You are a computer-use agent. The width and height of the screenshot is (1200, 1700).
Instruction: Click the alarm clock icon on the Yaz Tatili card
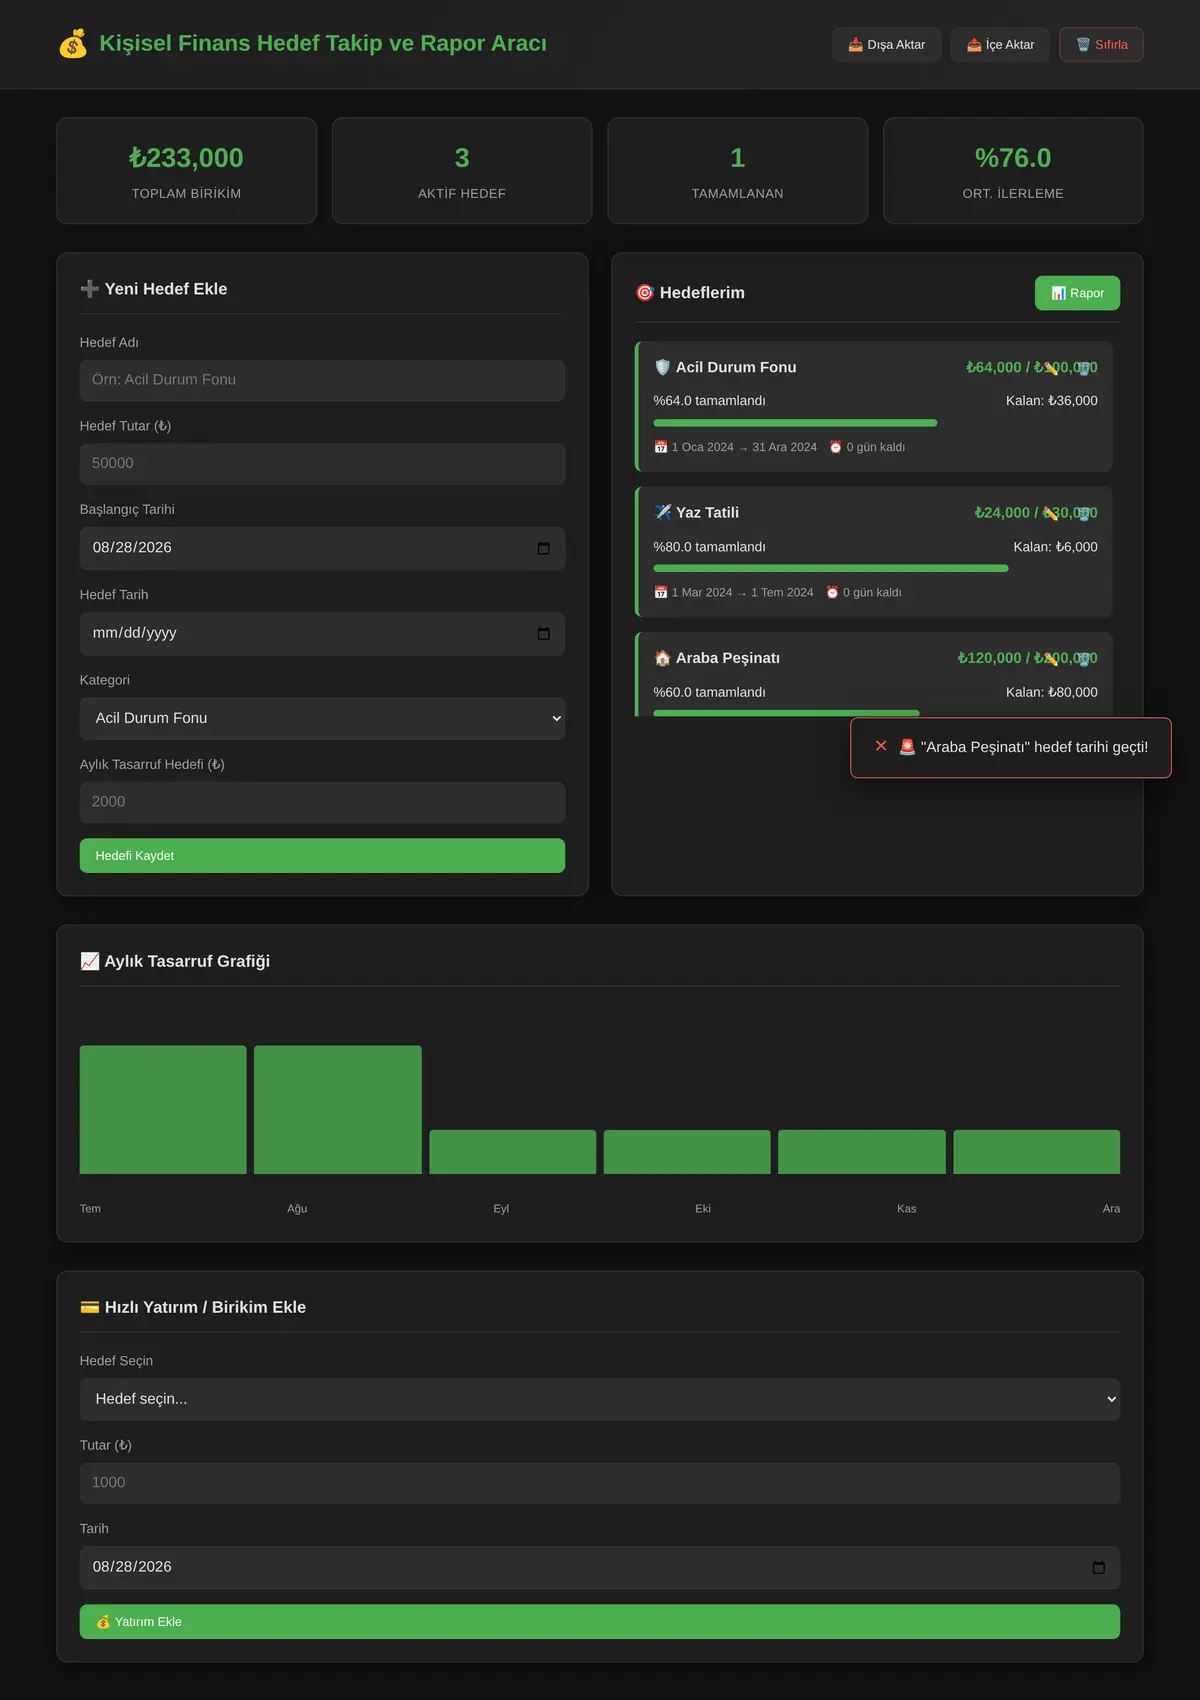(x=832, y=593)
